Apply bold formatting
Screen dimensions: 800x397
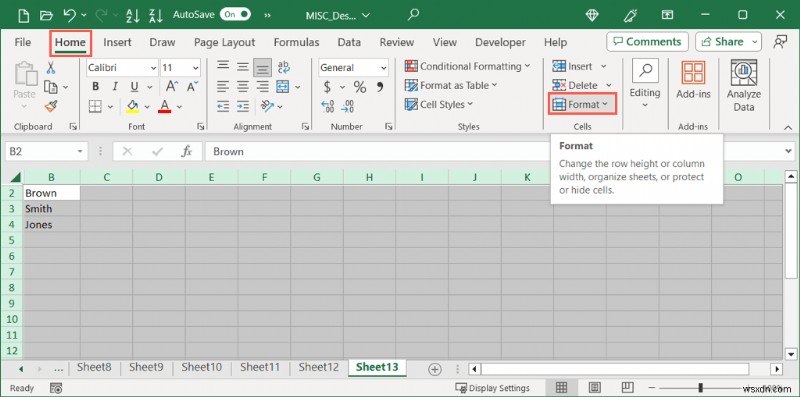[95, 87]
